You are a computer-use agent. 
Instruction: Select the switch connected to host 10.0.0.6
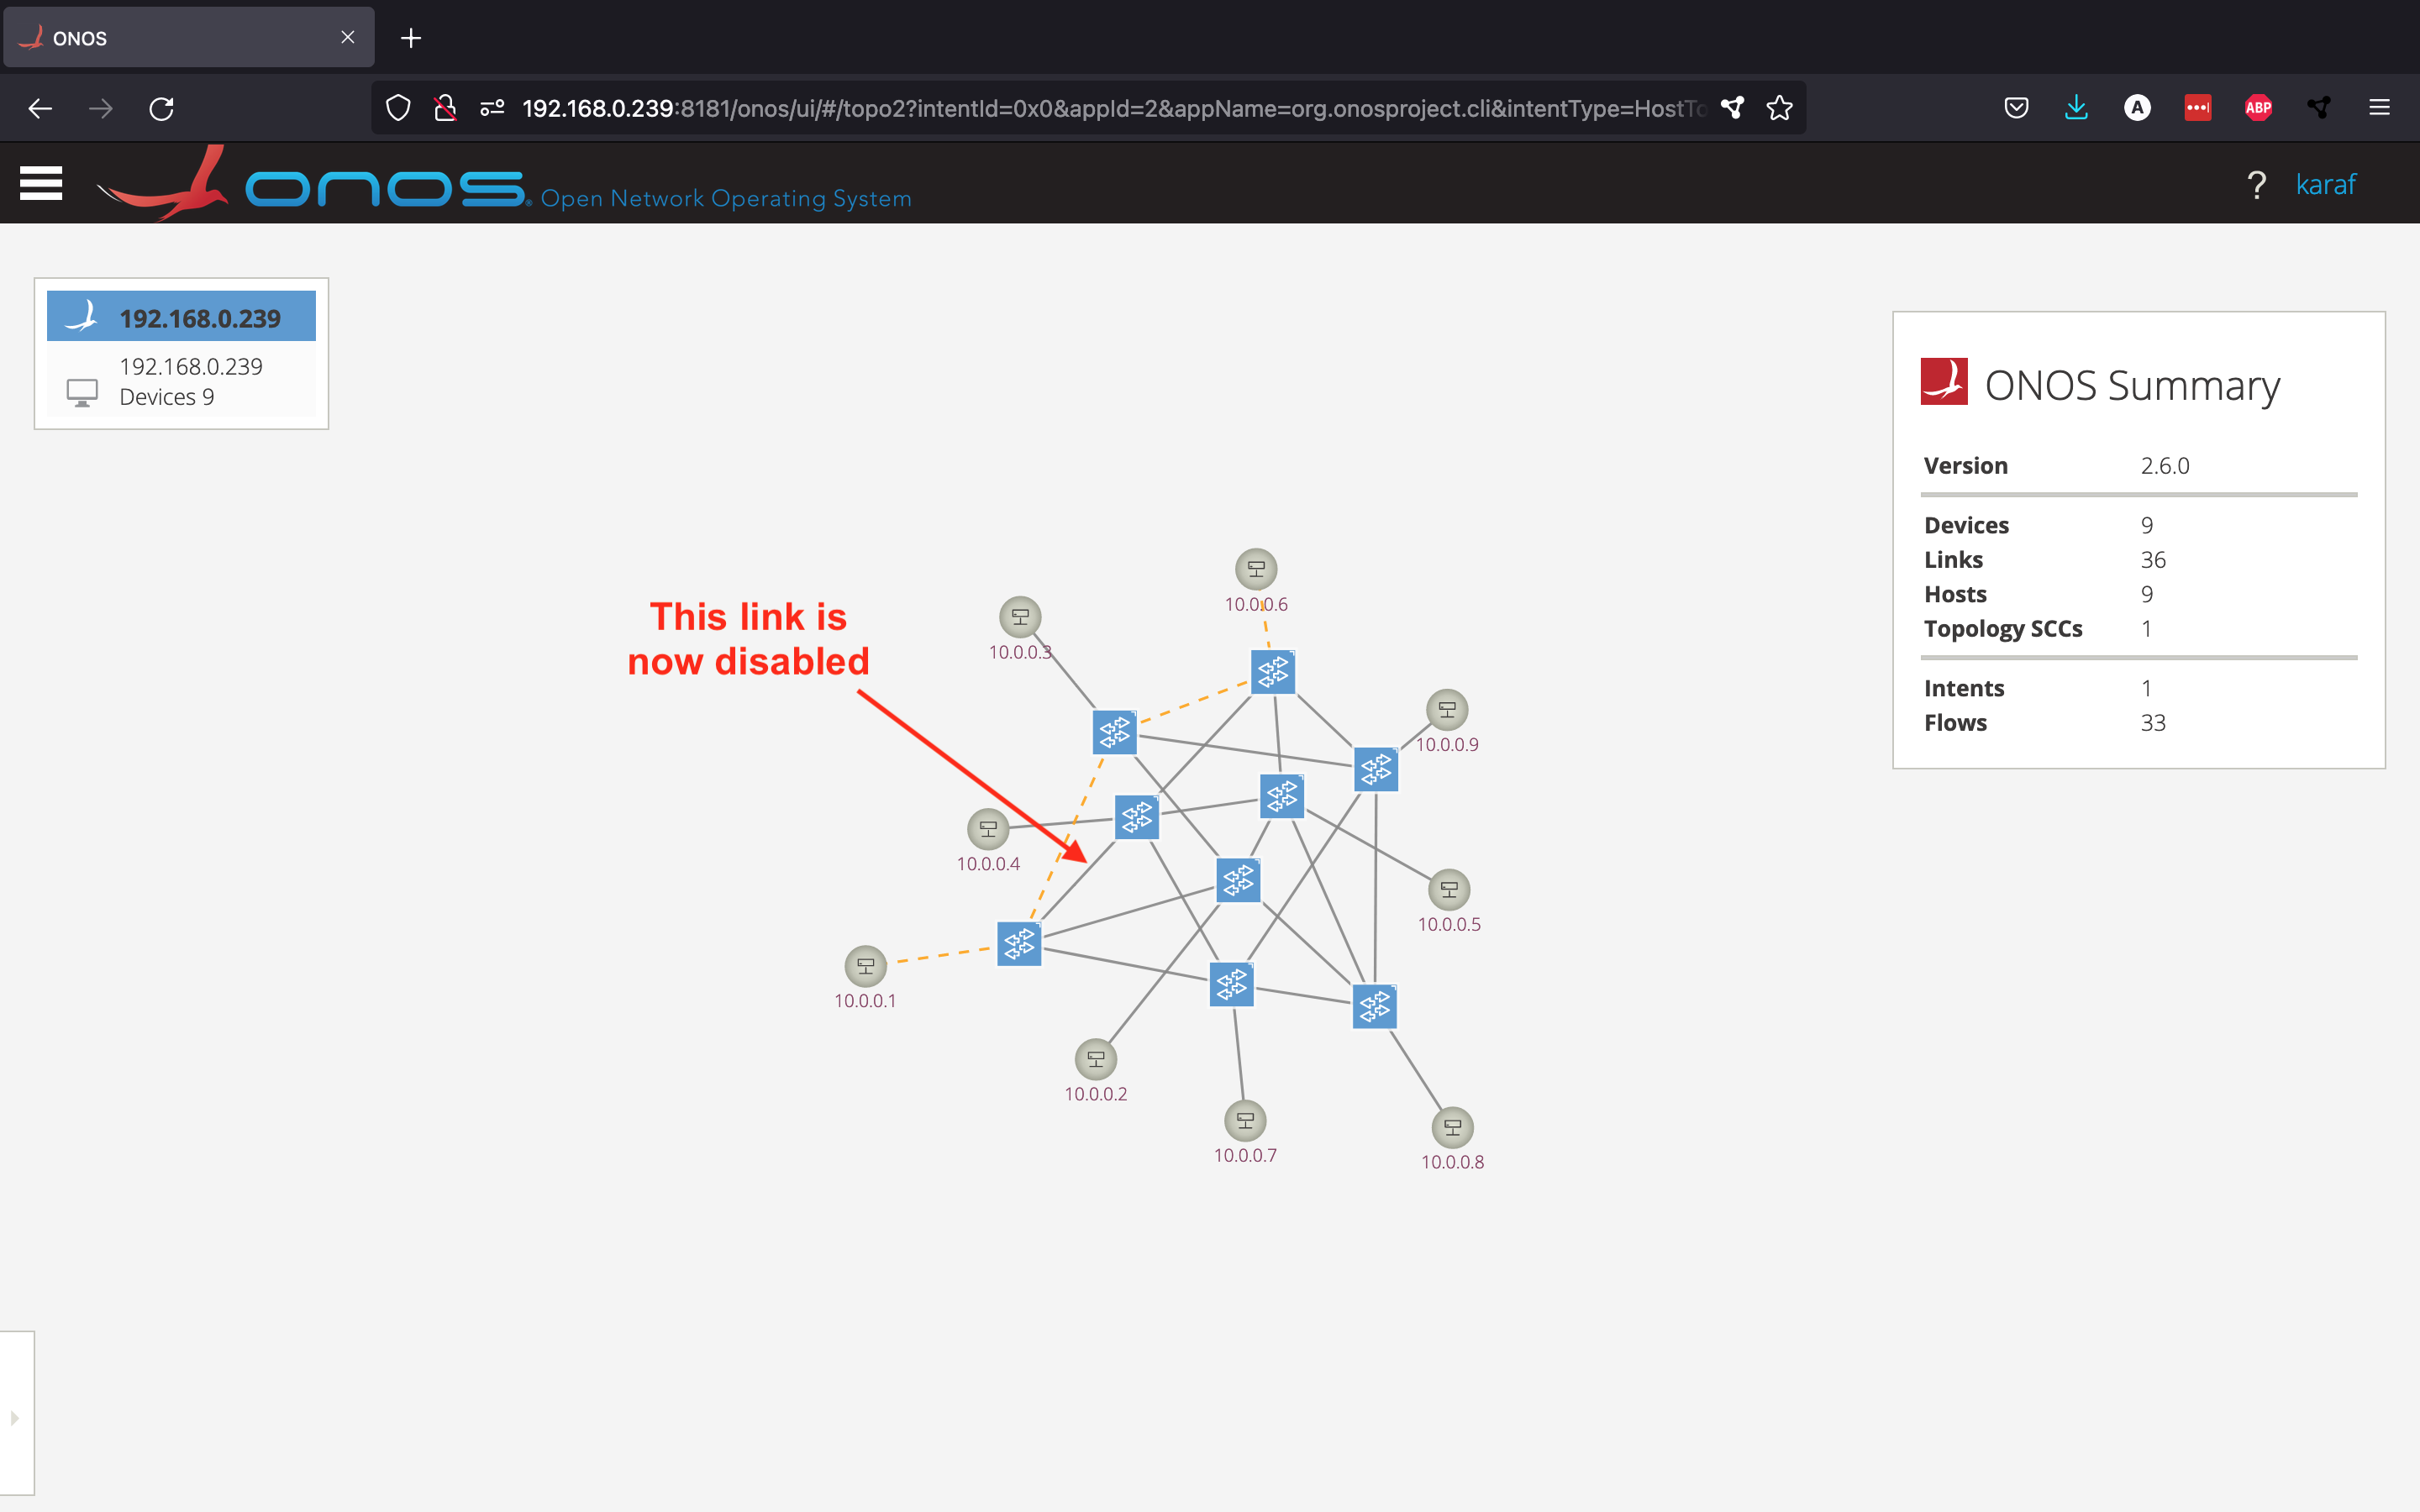click(x=1273, y=672)
